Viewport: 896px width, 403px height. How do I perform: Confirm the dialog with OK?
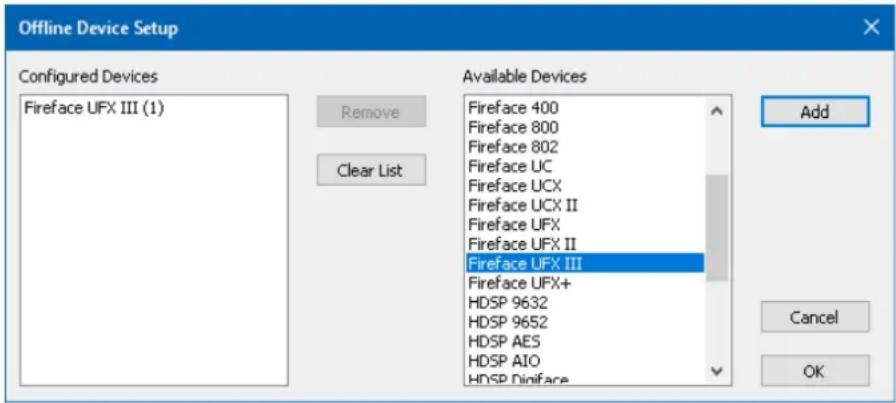click(815, 371)
